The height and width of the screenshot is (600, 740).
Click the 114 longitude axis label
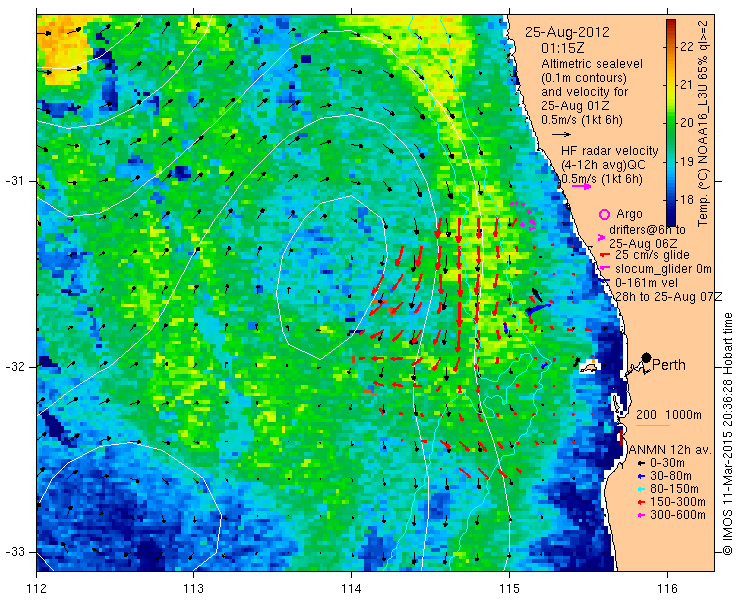point(351,589)
